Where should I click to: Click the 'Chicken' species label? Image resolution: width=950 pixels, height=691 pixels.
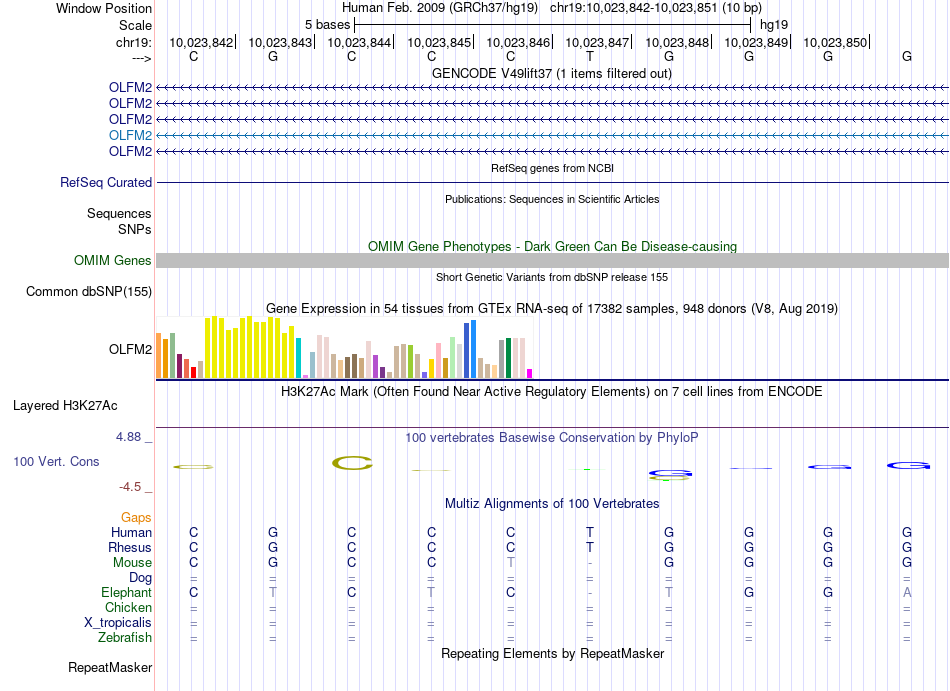point(128,607)
